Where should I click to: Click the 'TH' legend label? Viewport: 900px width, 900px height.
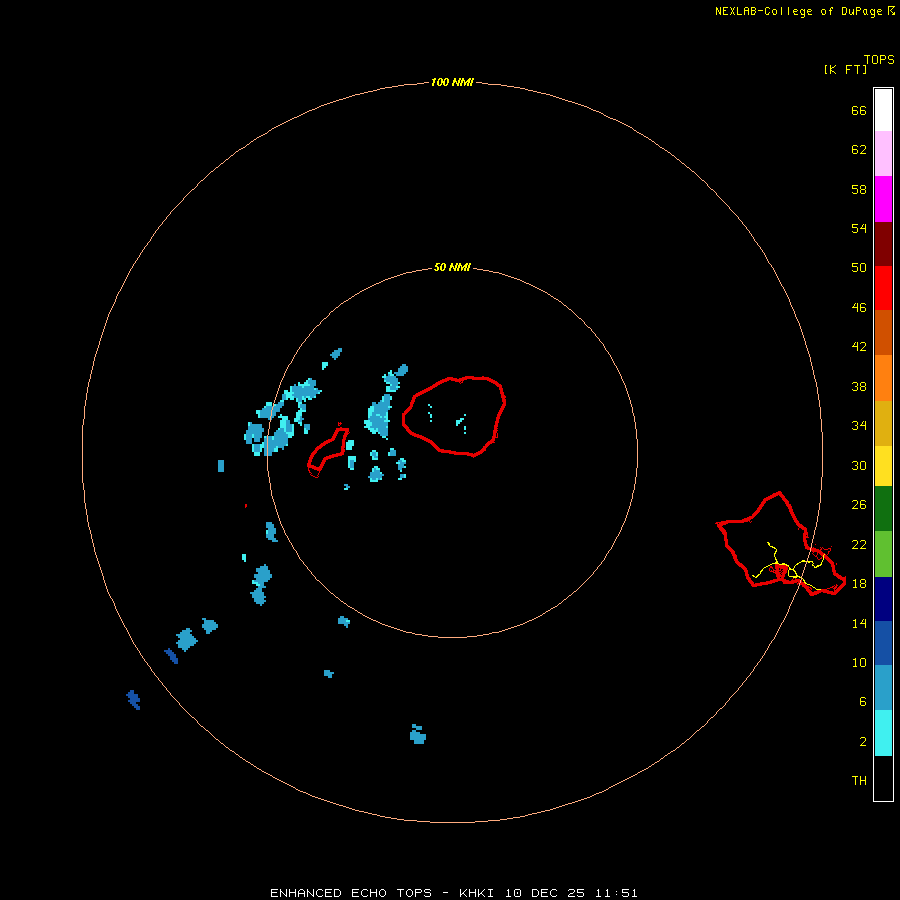click(x=859, y=781)
